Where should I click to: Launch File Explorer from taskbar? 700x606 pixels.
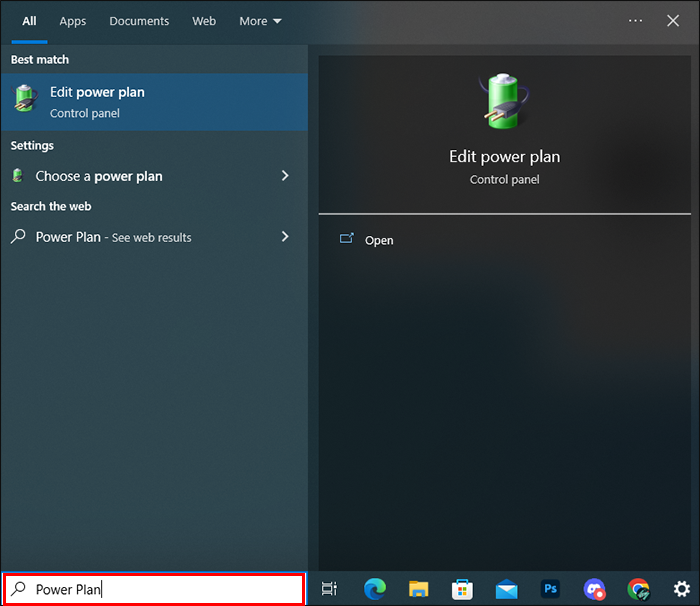[418, 589]
